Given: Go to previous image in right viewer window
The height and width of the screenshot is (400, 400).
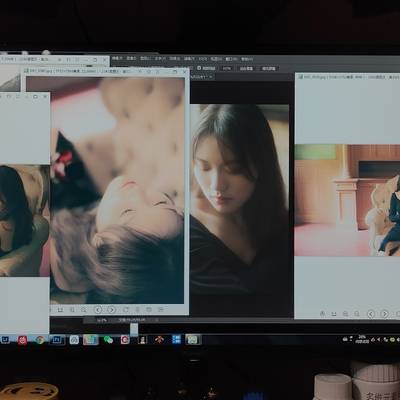Looking at the screenshot, I should coord(371,314).
